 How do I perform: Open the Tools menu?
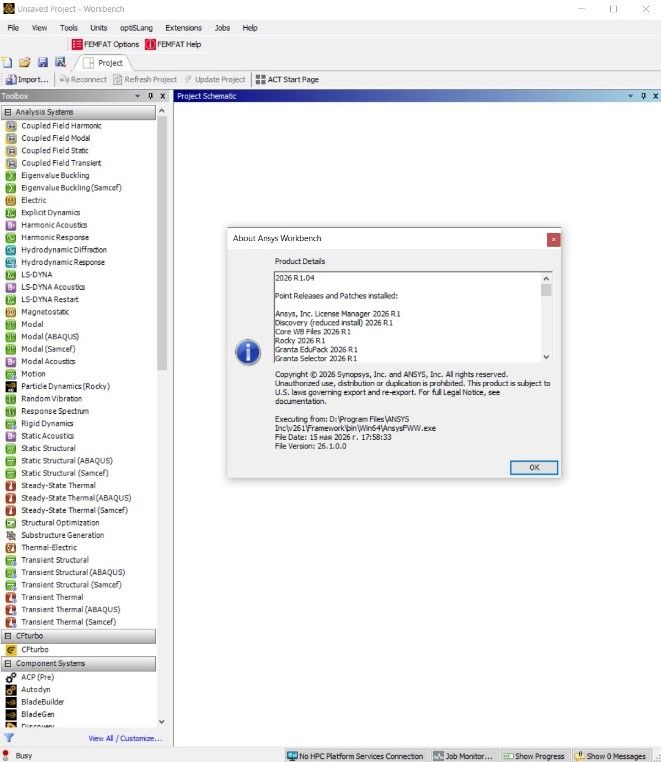[69, 28]
